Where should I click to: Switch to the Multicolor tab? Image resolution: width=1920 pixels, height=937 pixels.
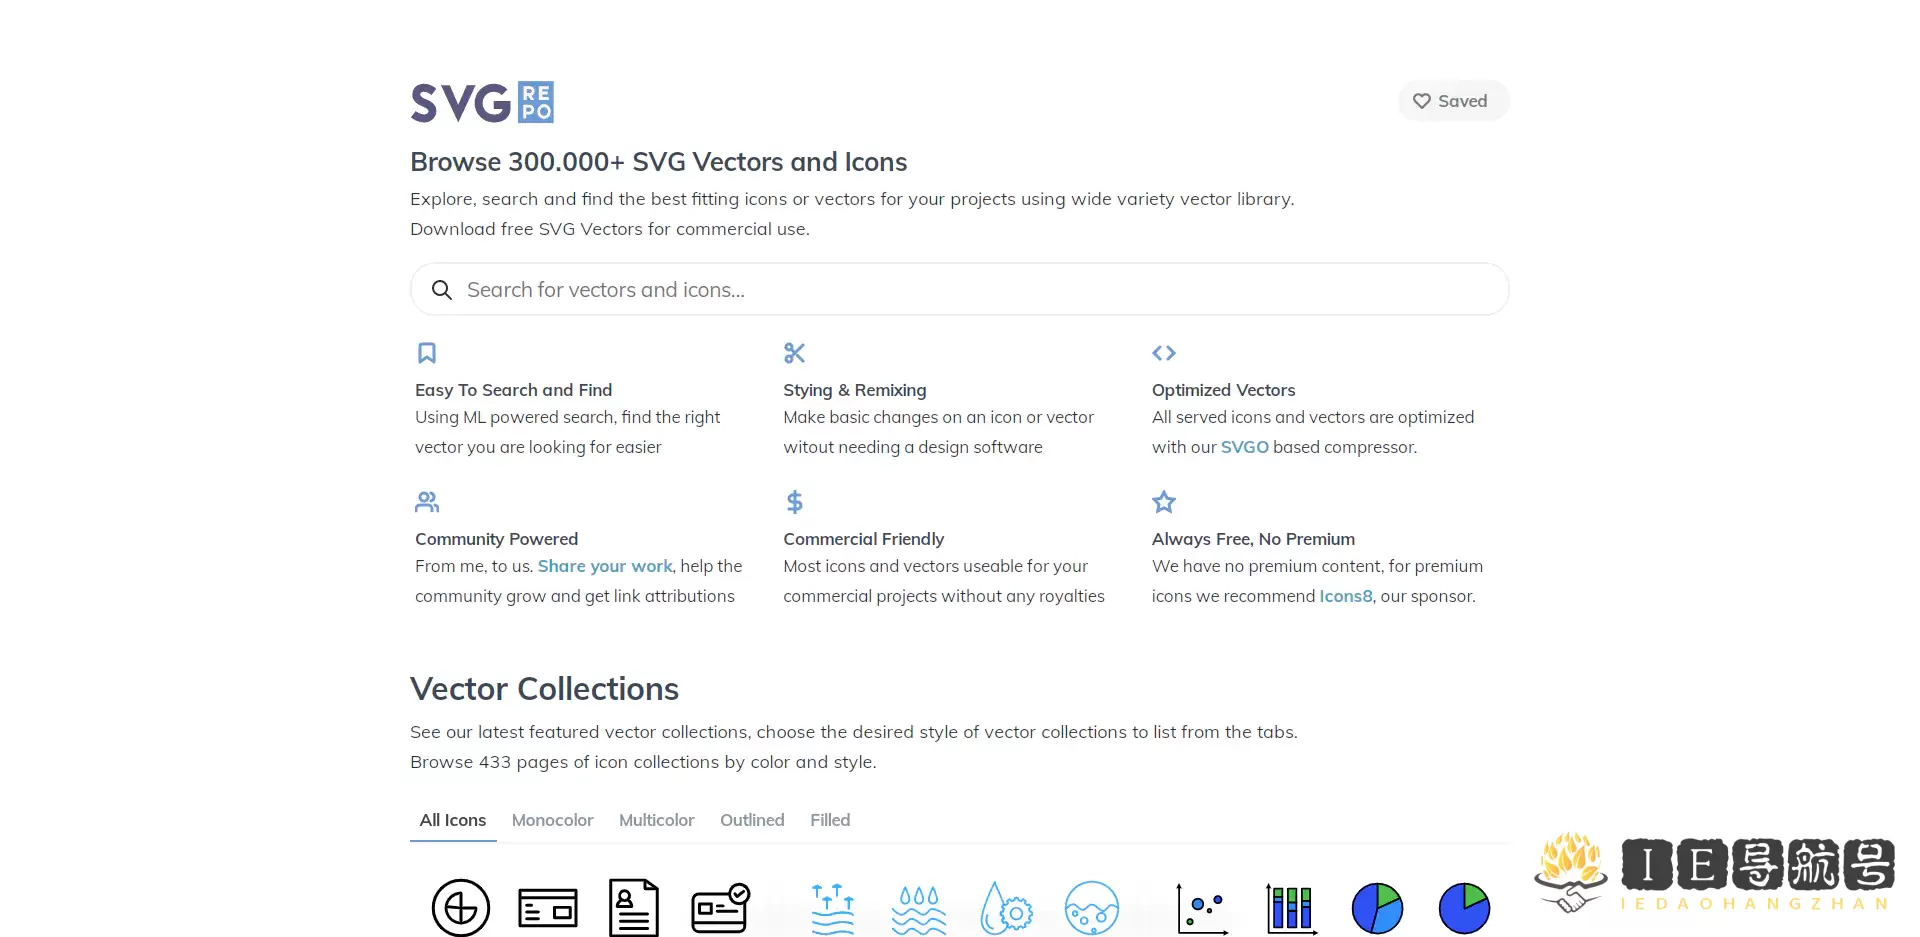click(x=656, y=820)
